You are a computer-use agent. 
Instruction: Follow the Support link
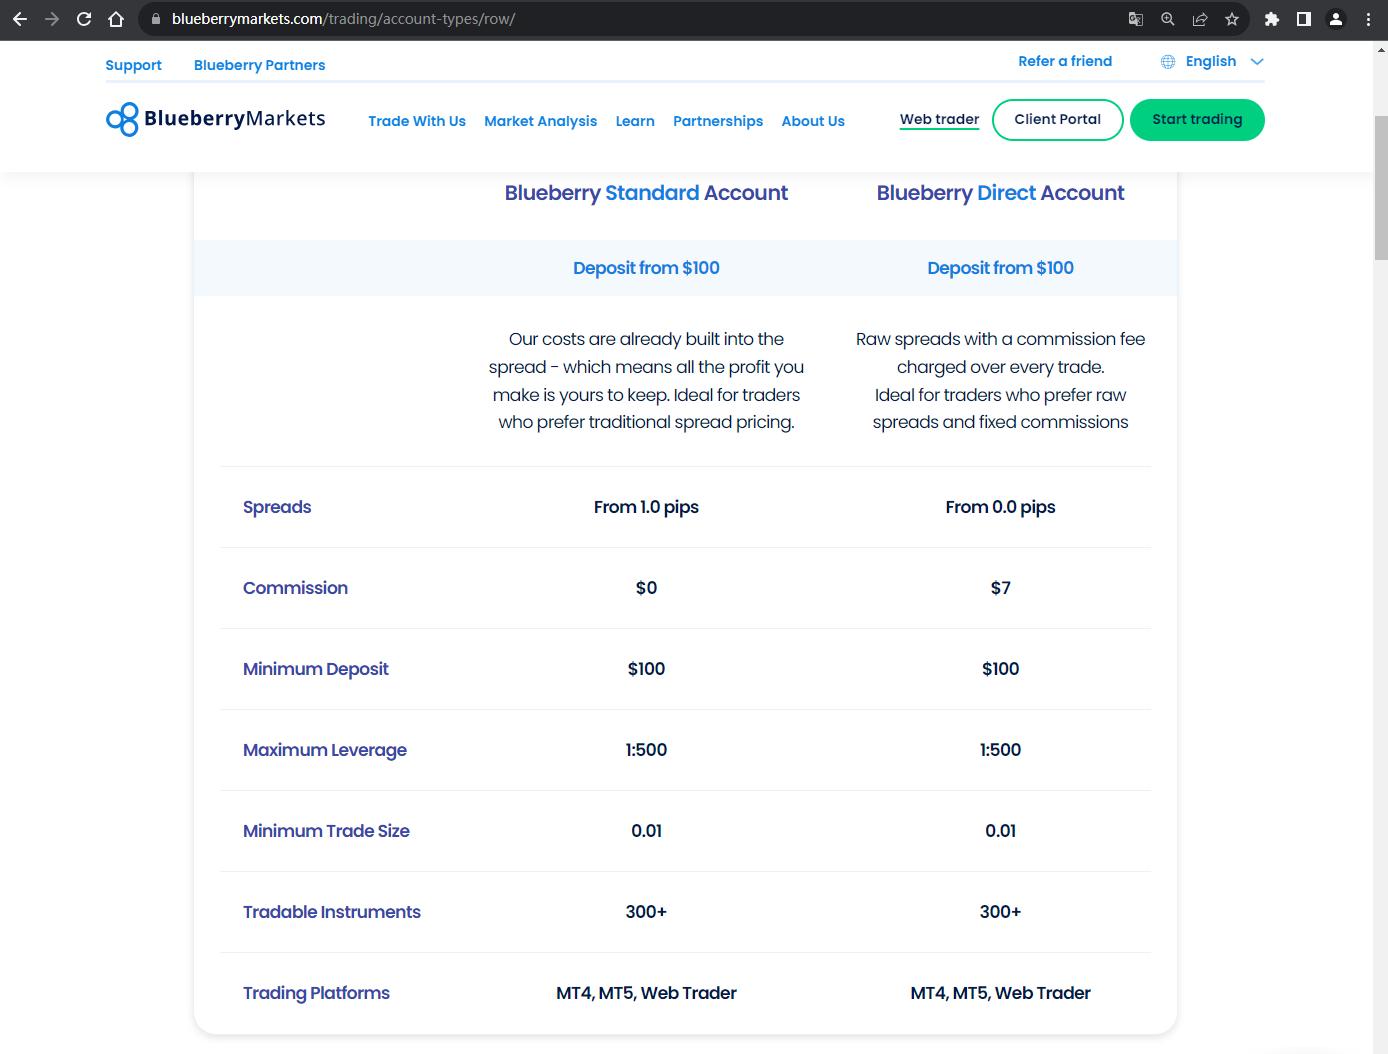133,65
